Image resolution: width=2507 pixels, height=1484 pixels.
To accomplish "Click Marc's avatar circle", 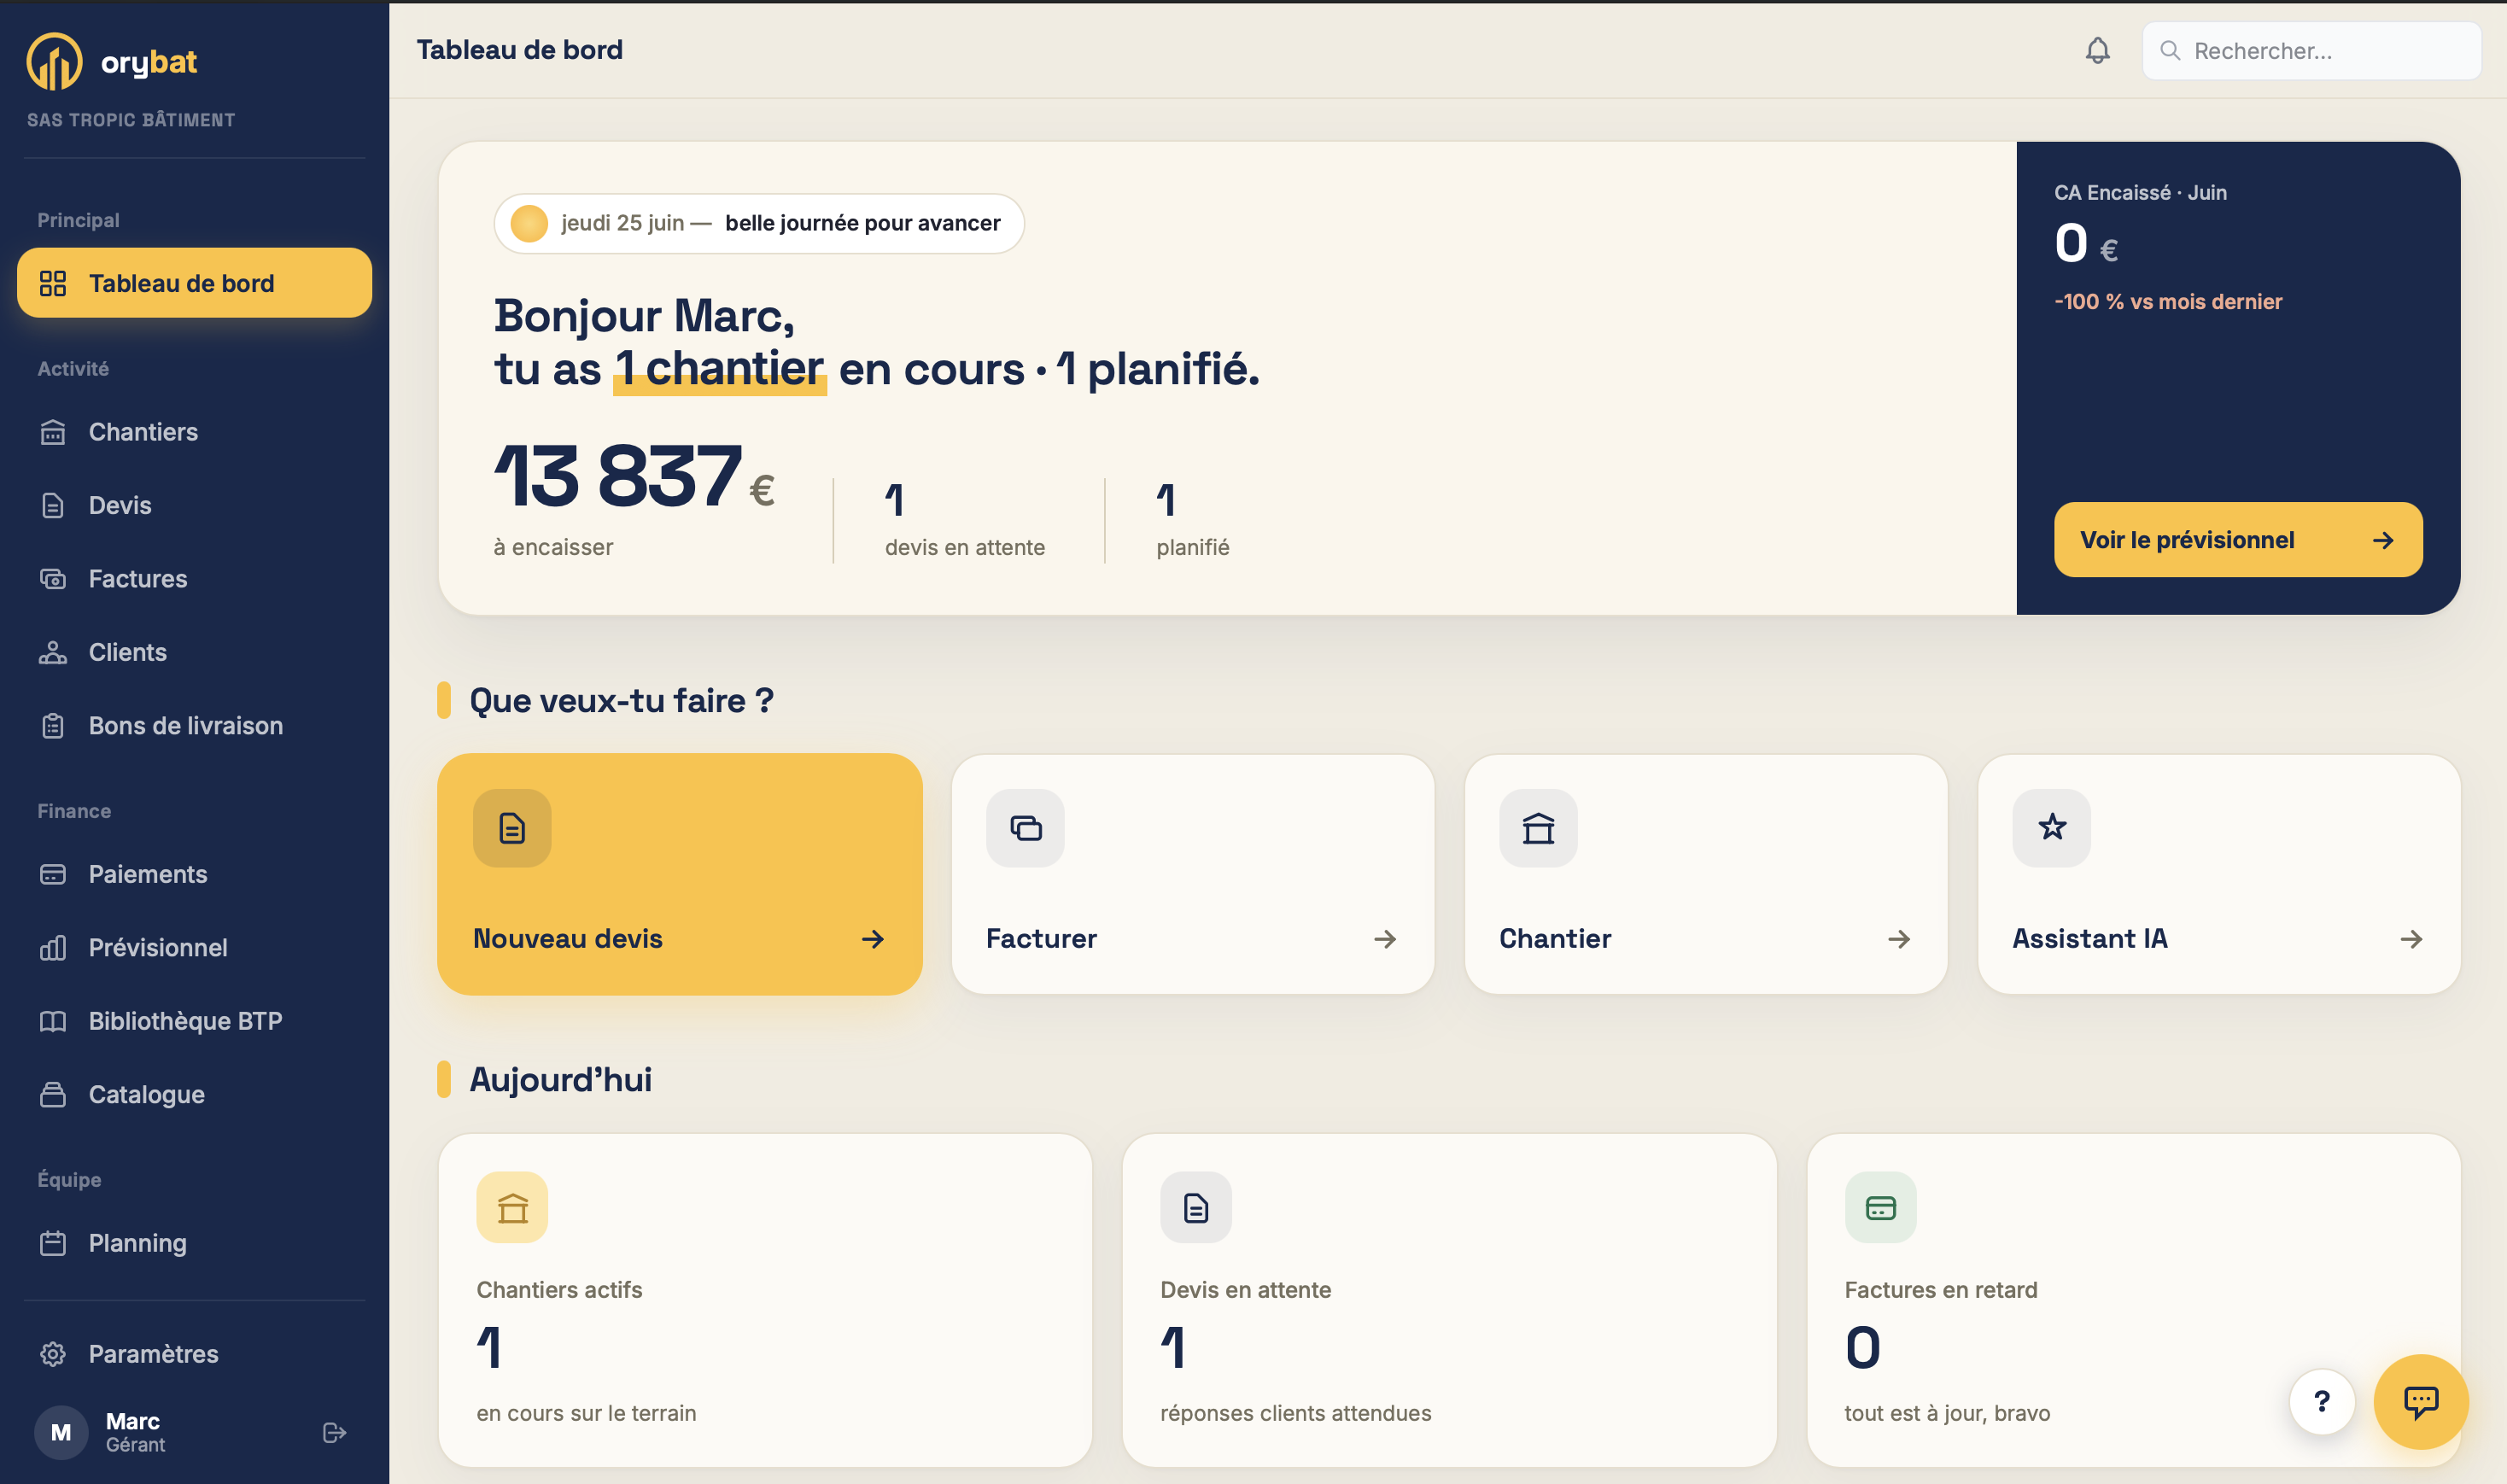I will [61, 1432].
